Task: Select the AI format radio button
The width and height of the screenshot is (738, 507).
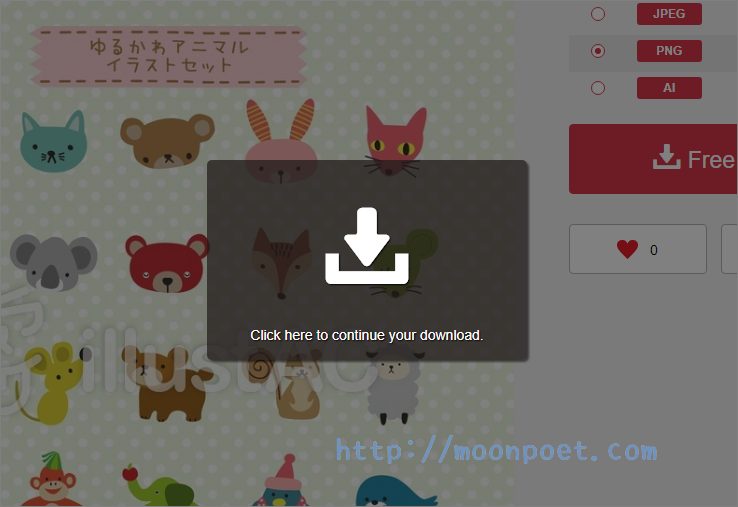Action: tap(598, 88)
